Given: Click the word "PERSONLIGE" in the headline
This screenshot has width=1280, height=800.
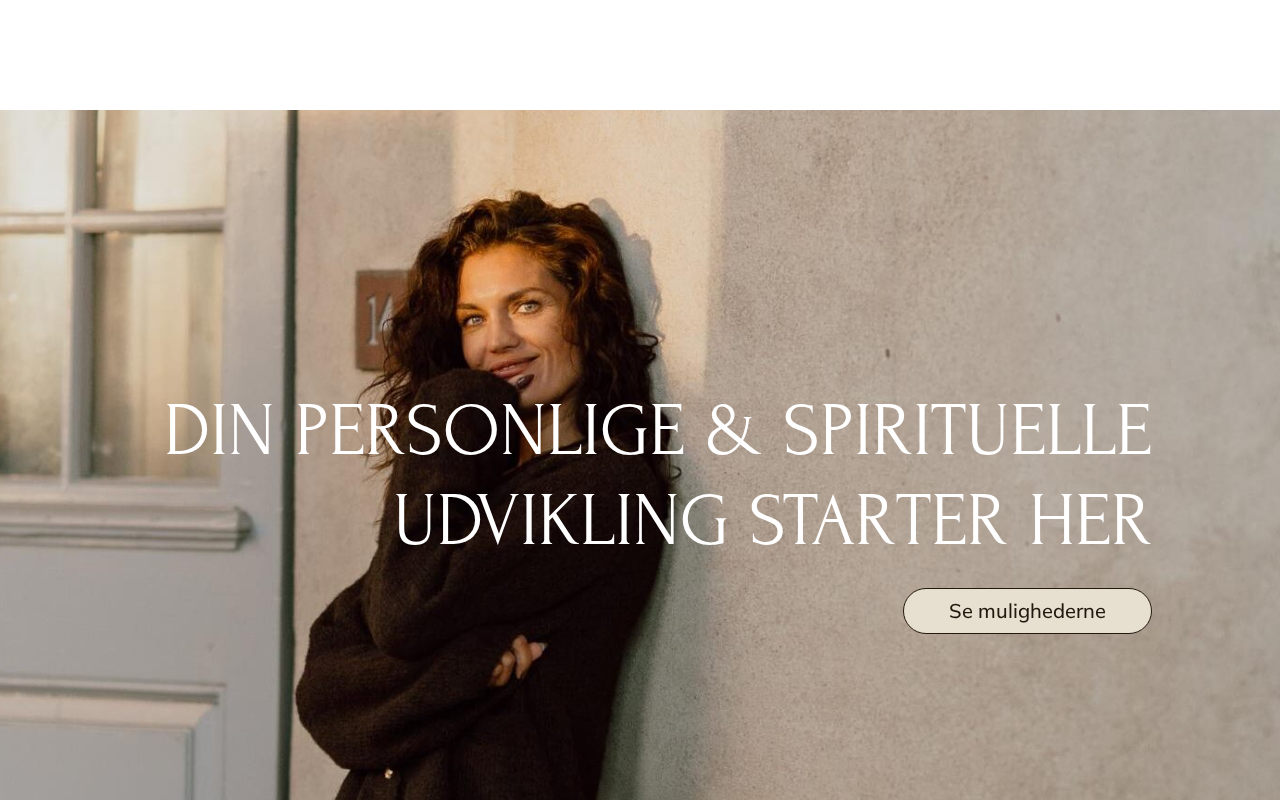Looking at the screenshot, I should coord(490,431).
